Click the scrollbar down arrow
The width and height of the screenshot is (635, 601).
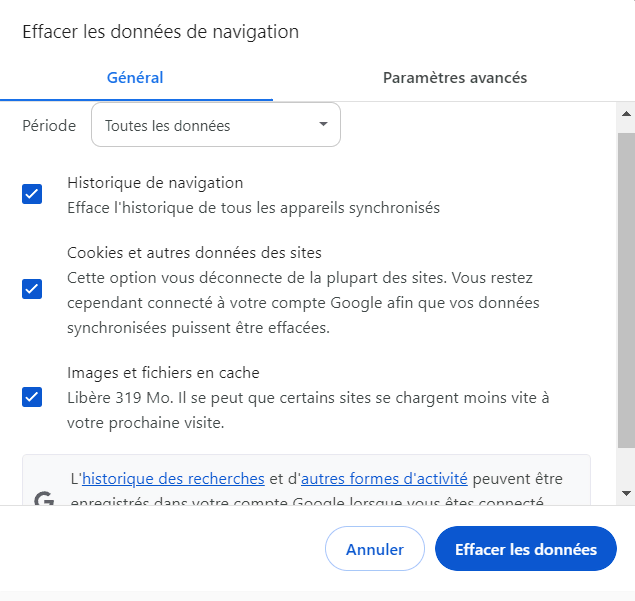pyautogui.click(x=626, y=493)
